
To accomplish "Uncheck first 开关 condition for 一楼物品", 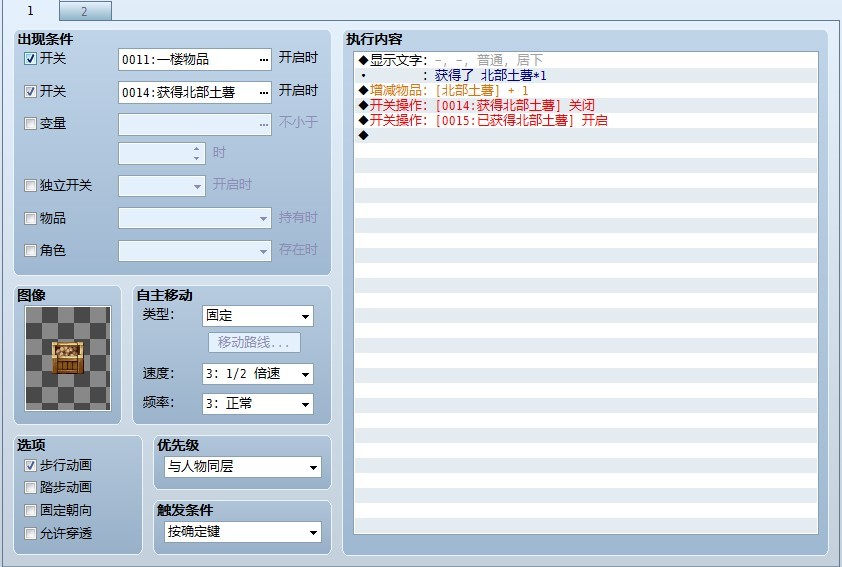I will point(31,59).
